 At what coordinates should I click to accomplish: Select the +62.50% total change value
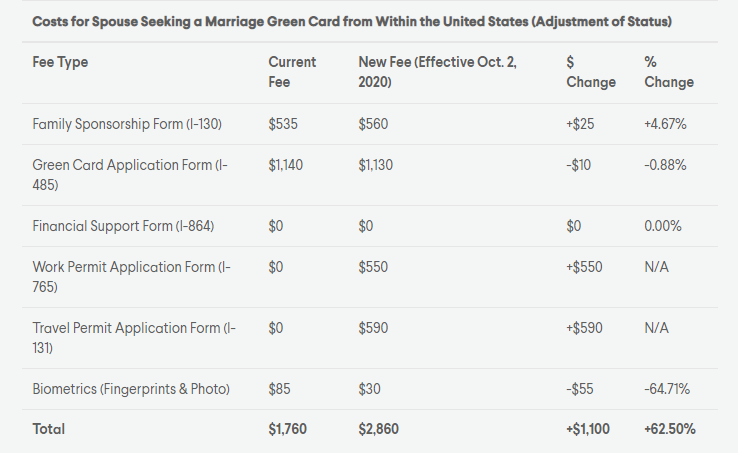(670, 429)
